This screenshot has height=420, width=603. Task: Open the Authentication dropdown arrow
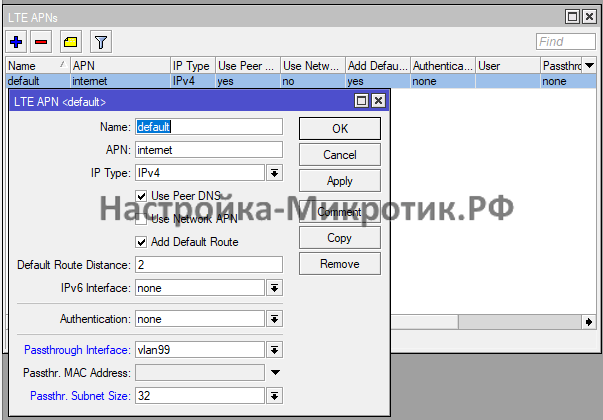coord(274,319)
